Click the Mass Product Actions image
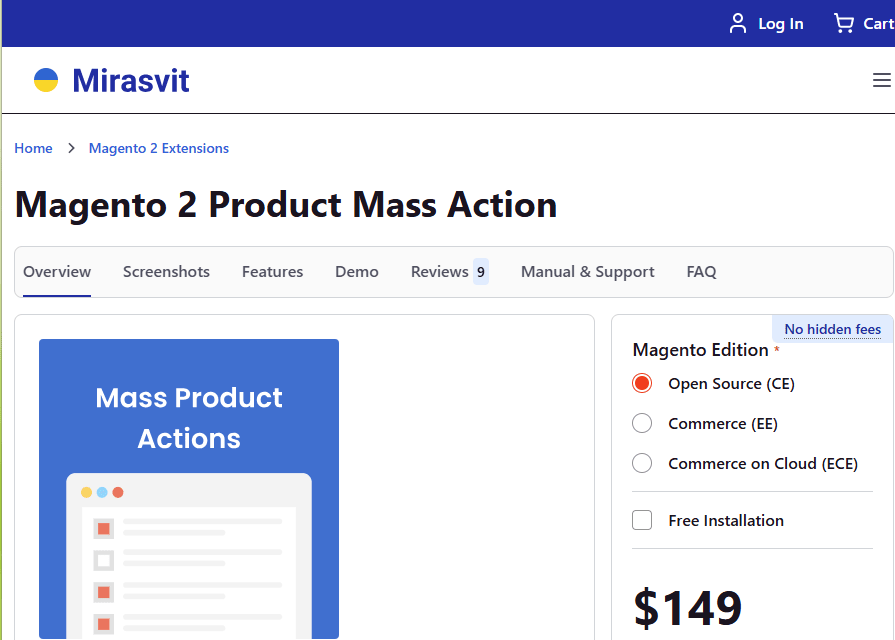 click(x=189, y=488)
